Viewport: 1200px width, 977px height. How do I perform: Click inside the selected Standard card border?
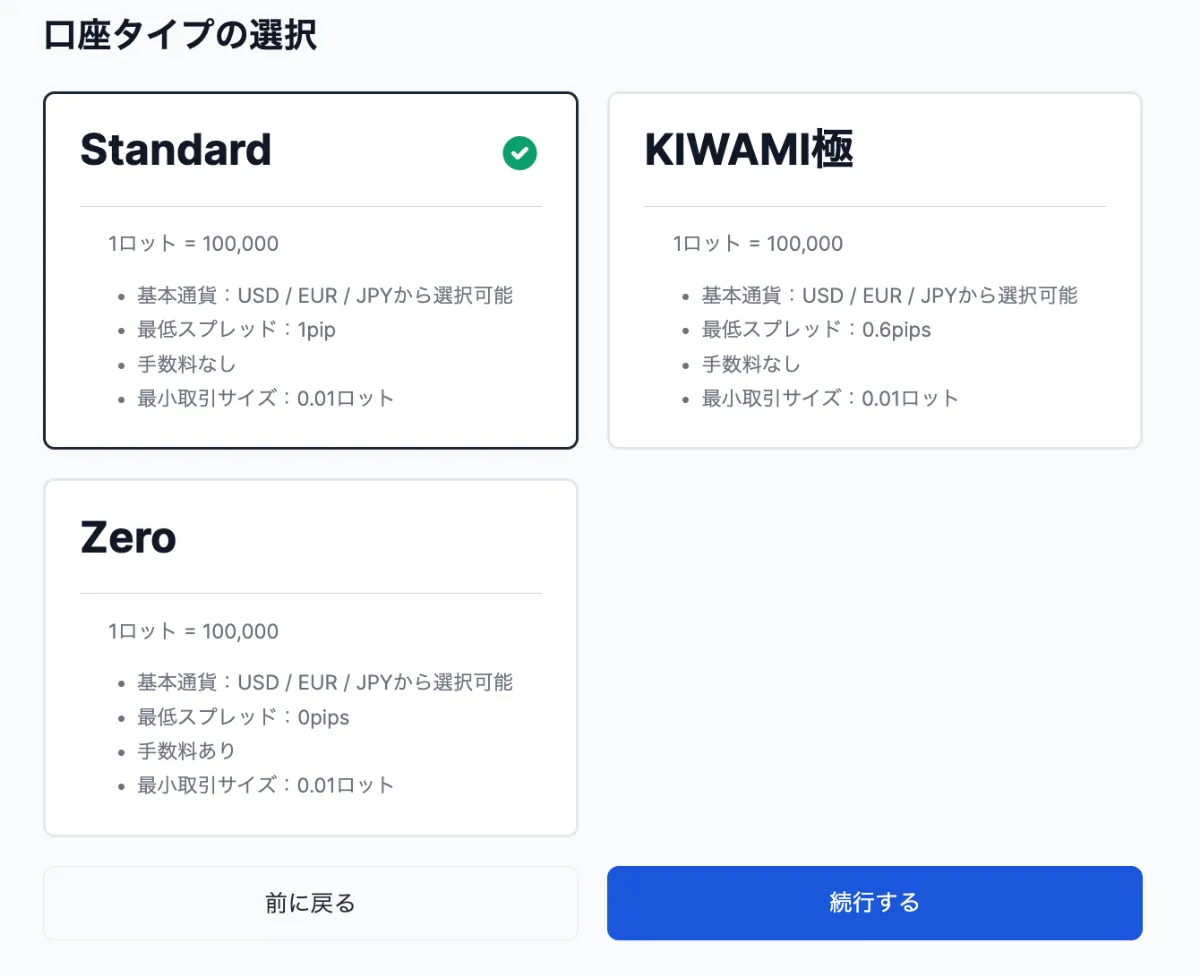click(310, 430)
